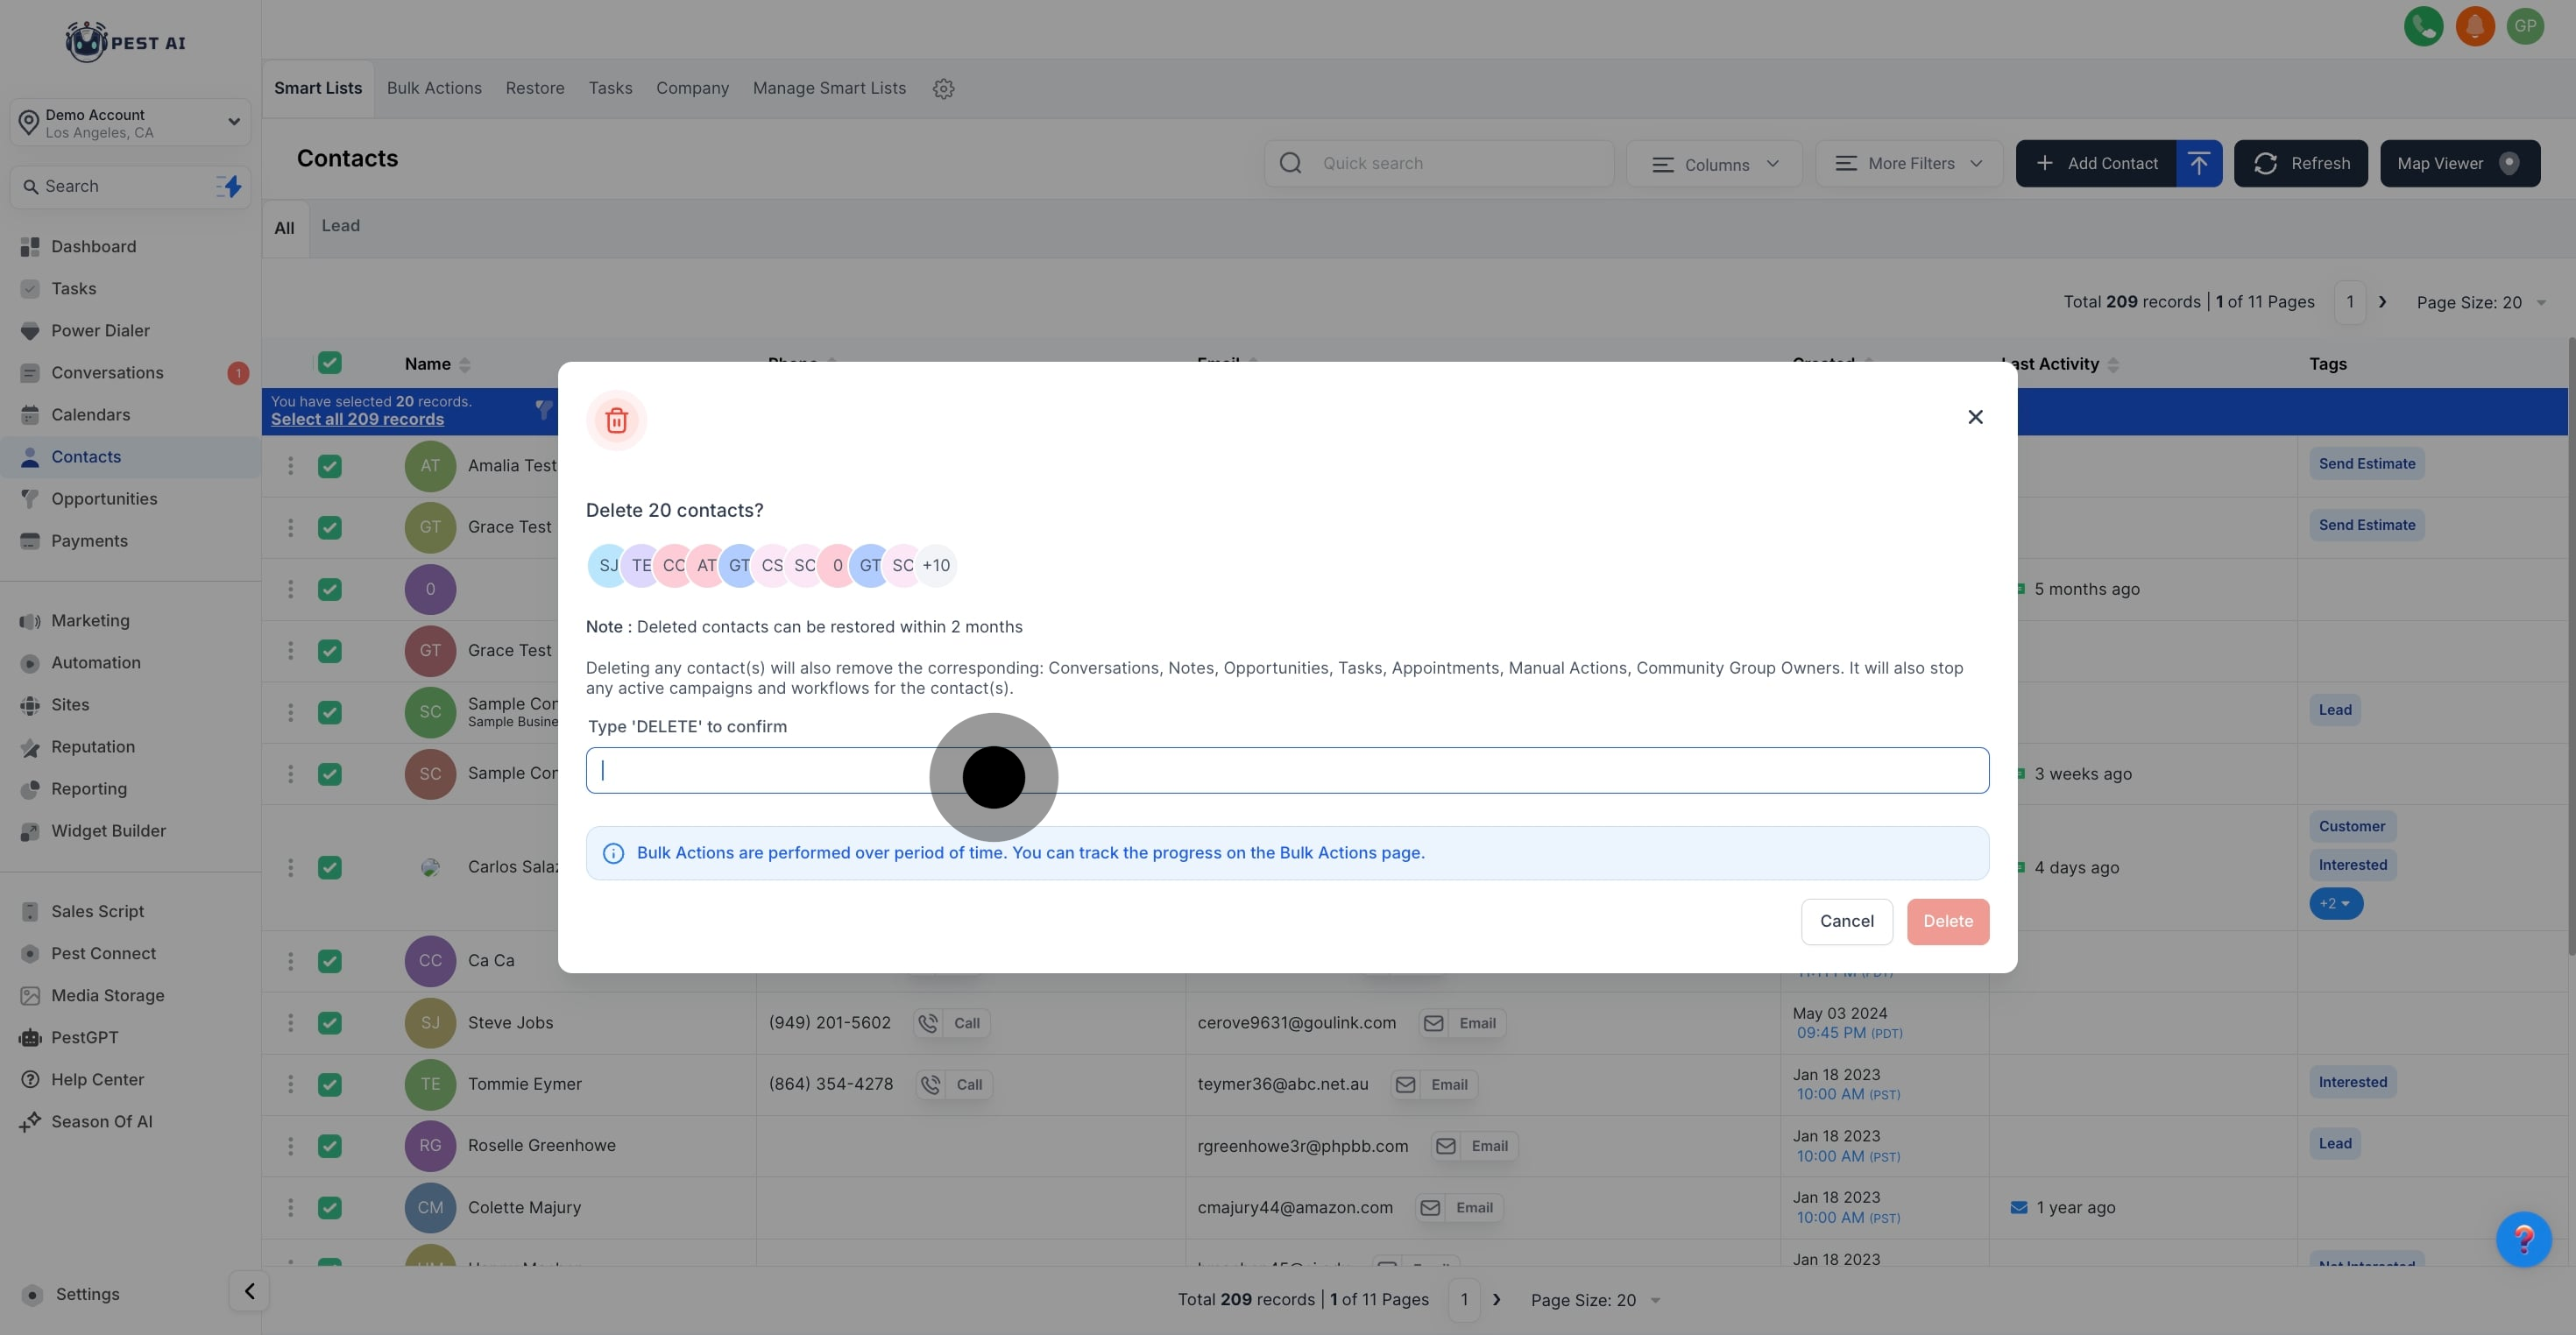Click the +10 contacts avatar bubble
Image resolution: width=2576 pixels, height=1335 pixels.
tap(936, 566)
